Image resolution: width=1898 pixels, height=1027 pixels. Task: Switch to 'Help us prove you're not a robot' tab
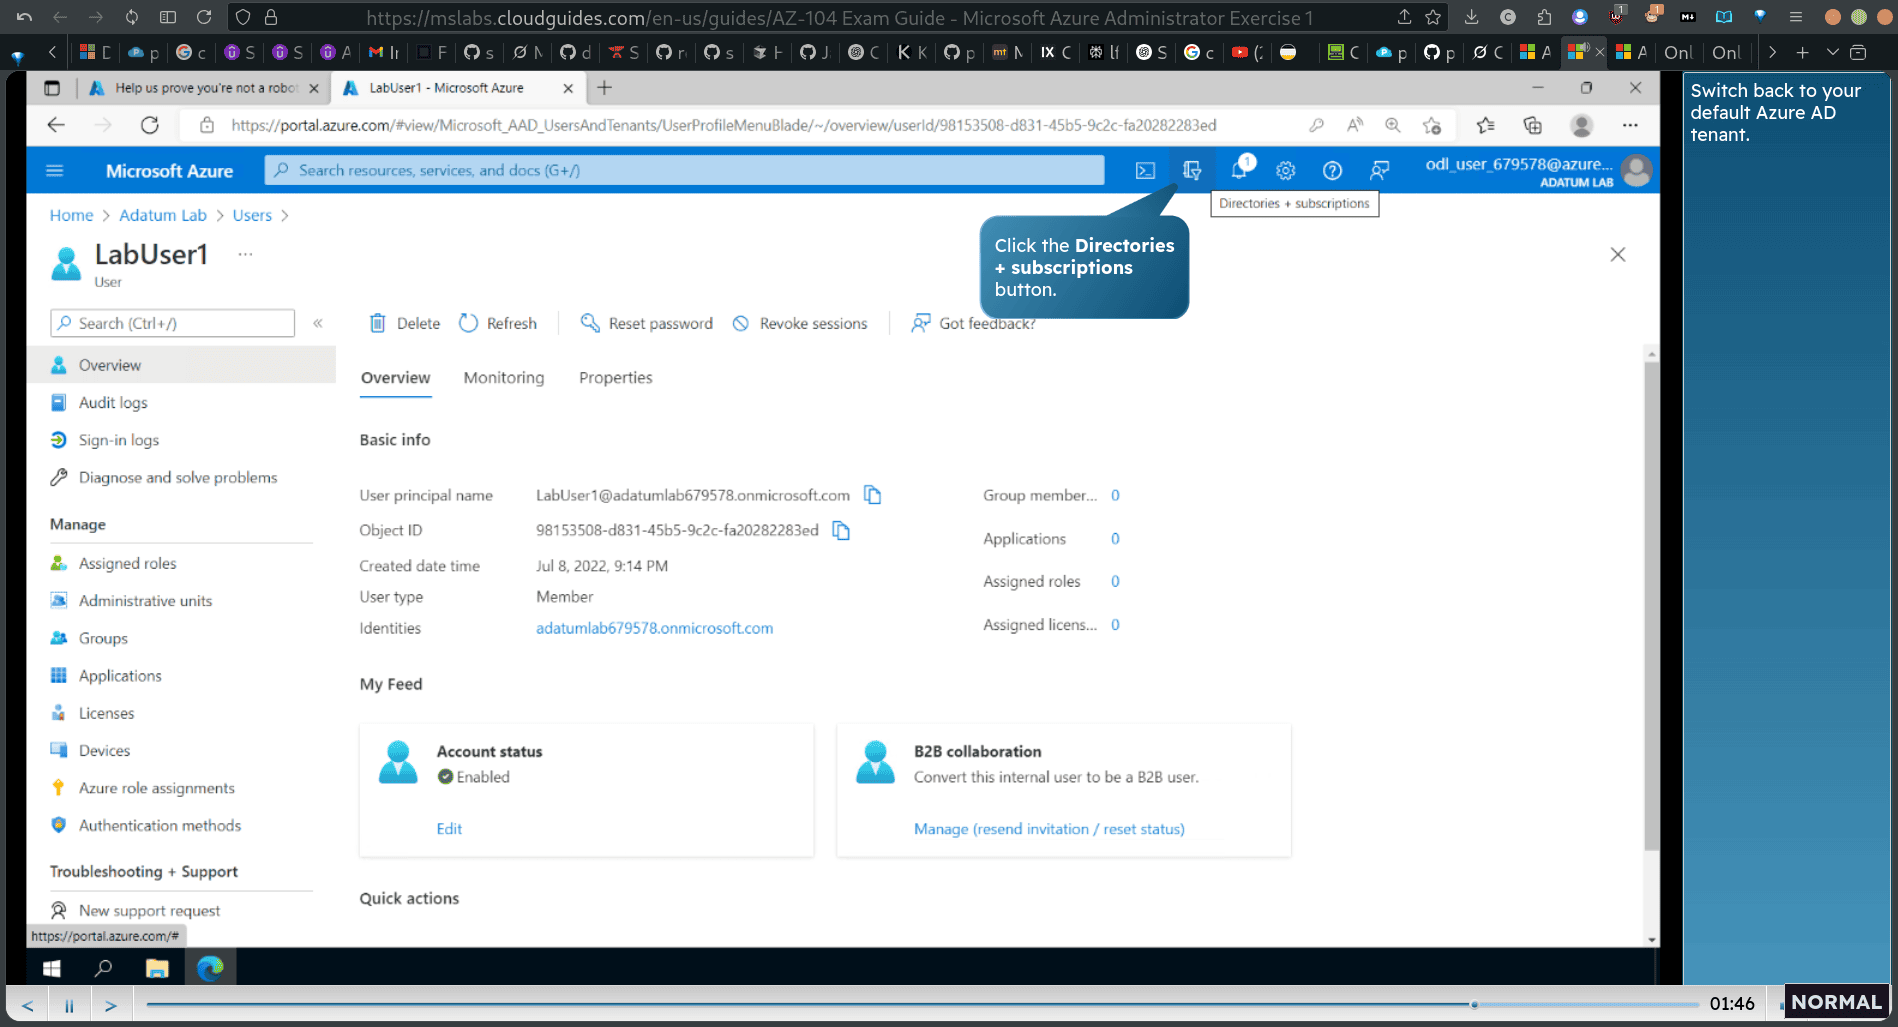[x=205, y=88]
